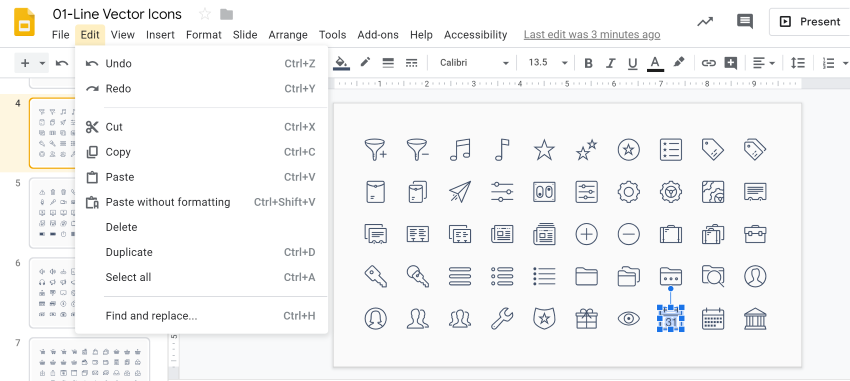Viewport: 850px width, 381px height.
Task: Select slide 4 thumbnail
Action: pyautogui.click(x=53, y=133)
